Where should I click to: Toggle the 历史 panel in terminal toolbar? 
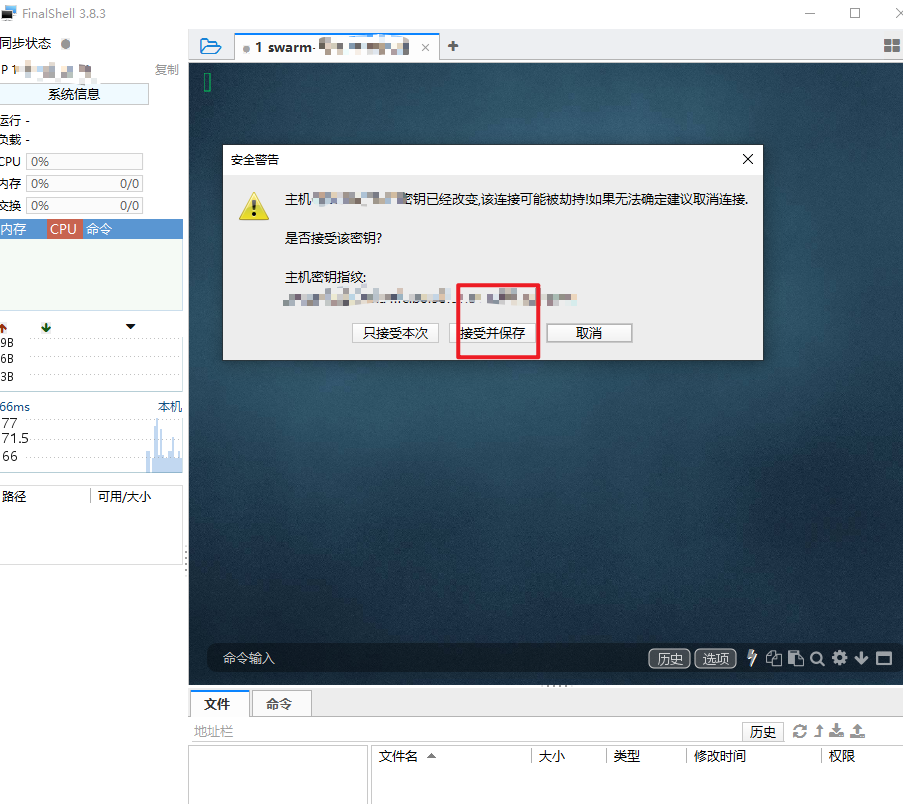[x=668, y=658]
